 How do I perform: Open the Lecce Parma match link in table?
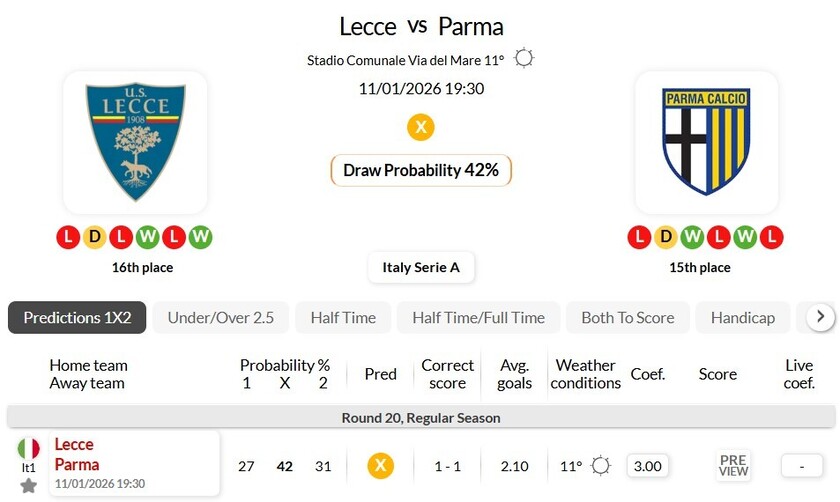point(77,454)
